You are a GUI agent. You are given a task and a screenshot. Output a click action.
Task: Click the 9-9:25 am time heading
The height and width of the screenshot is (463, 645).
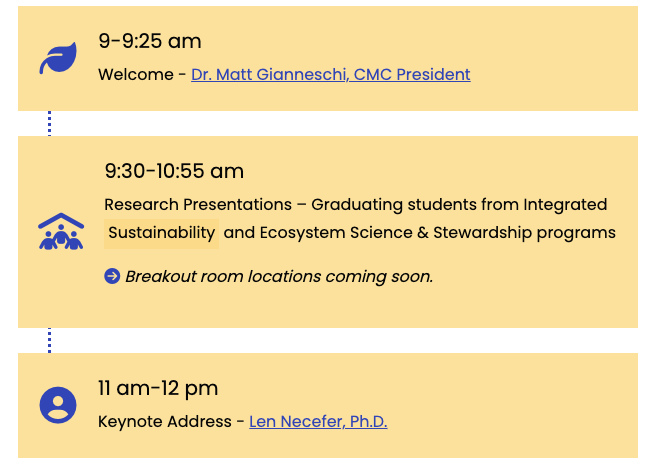150,41
